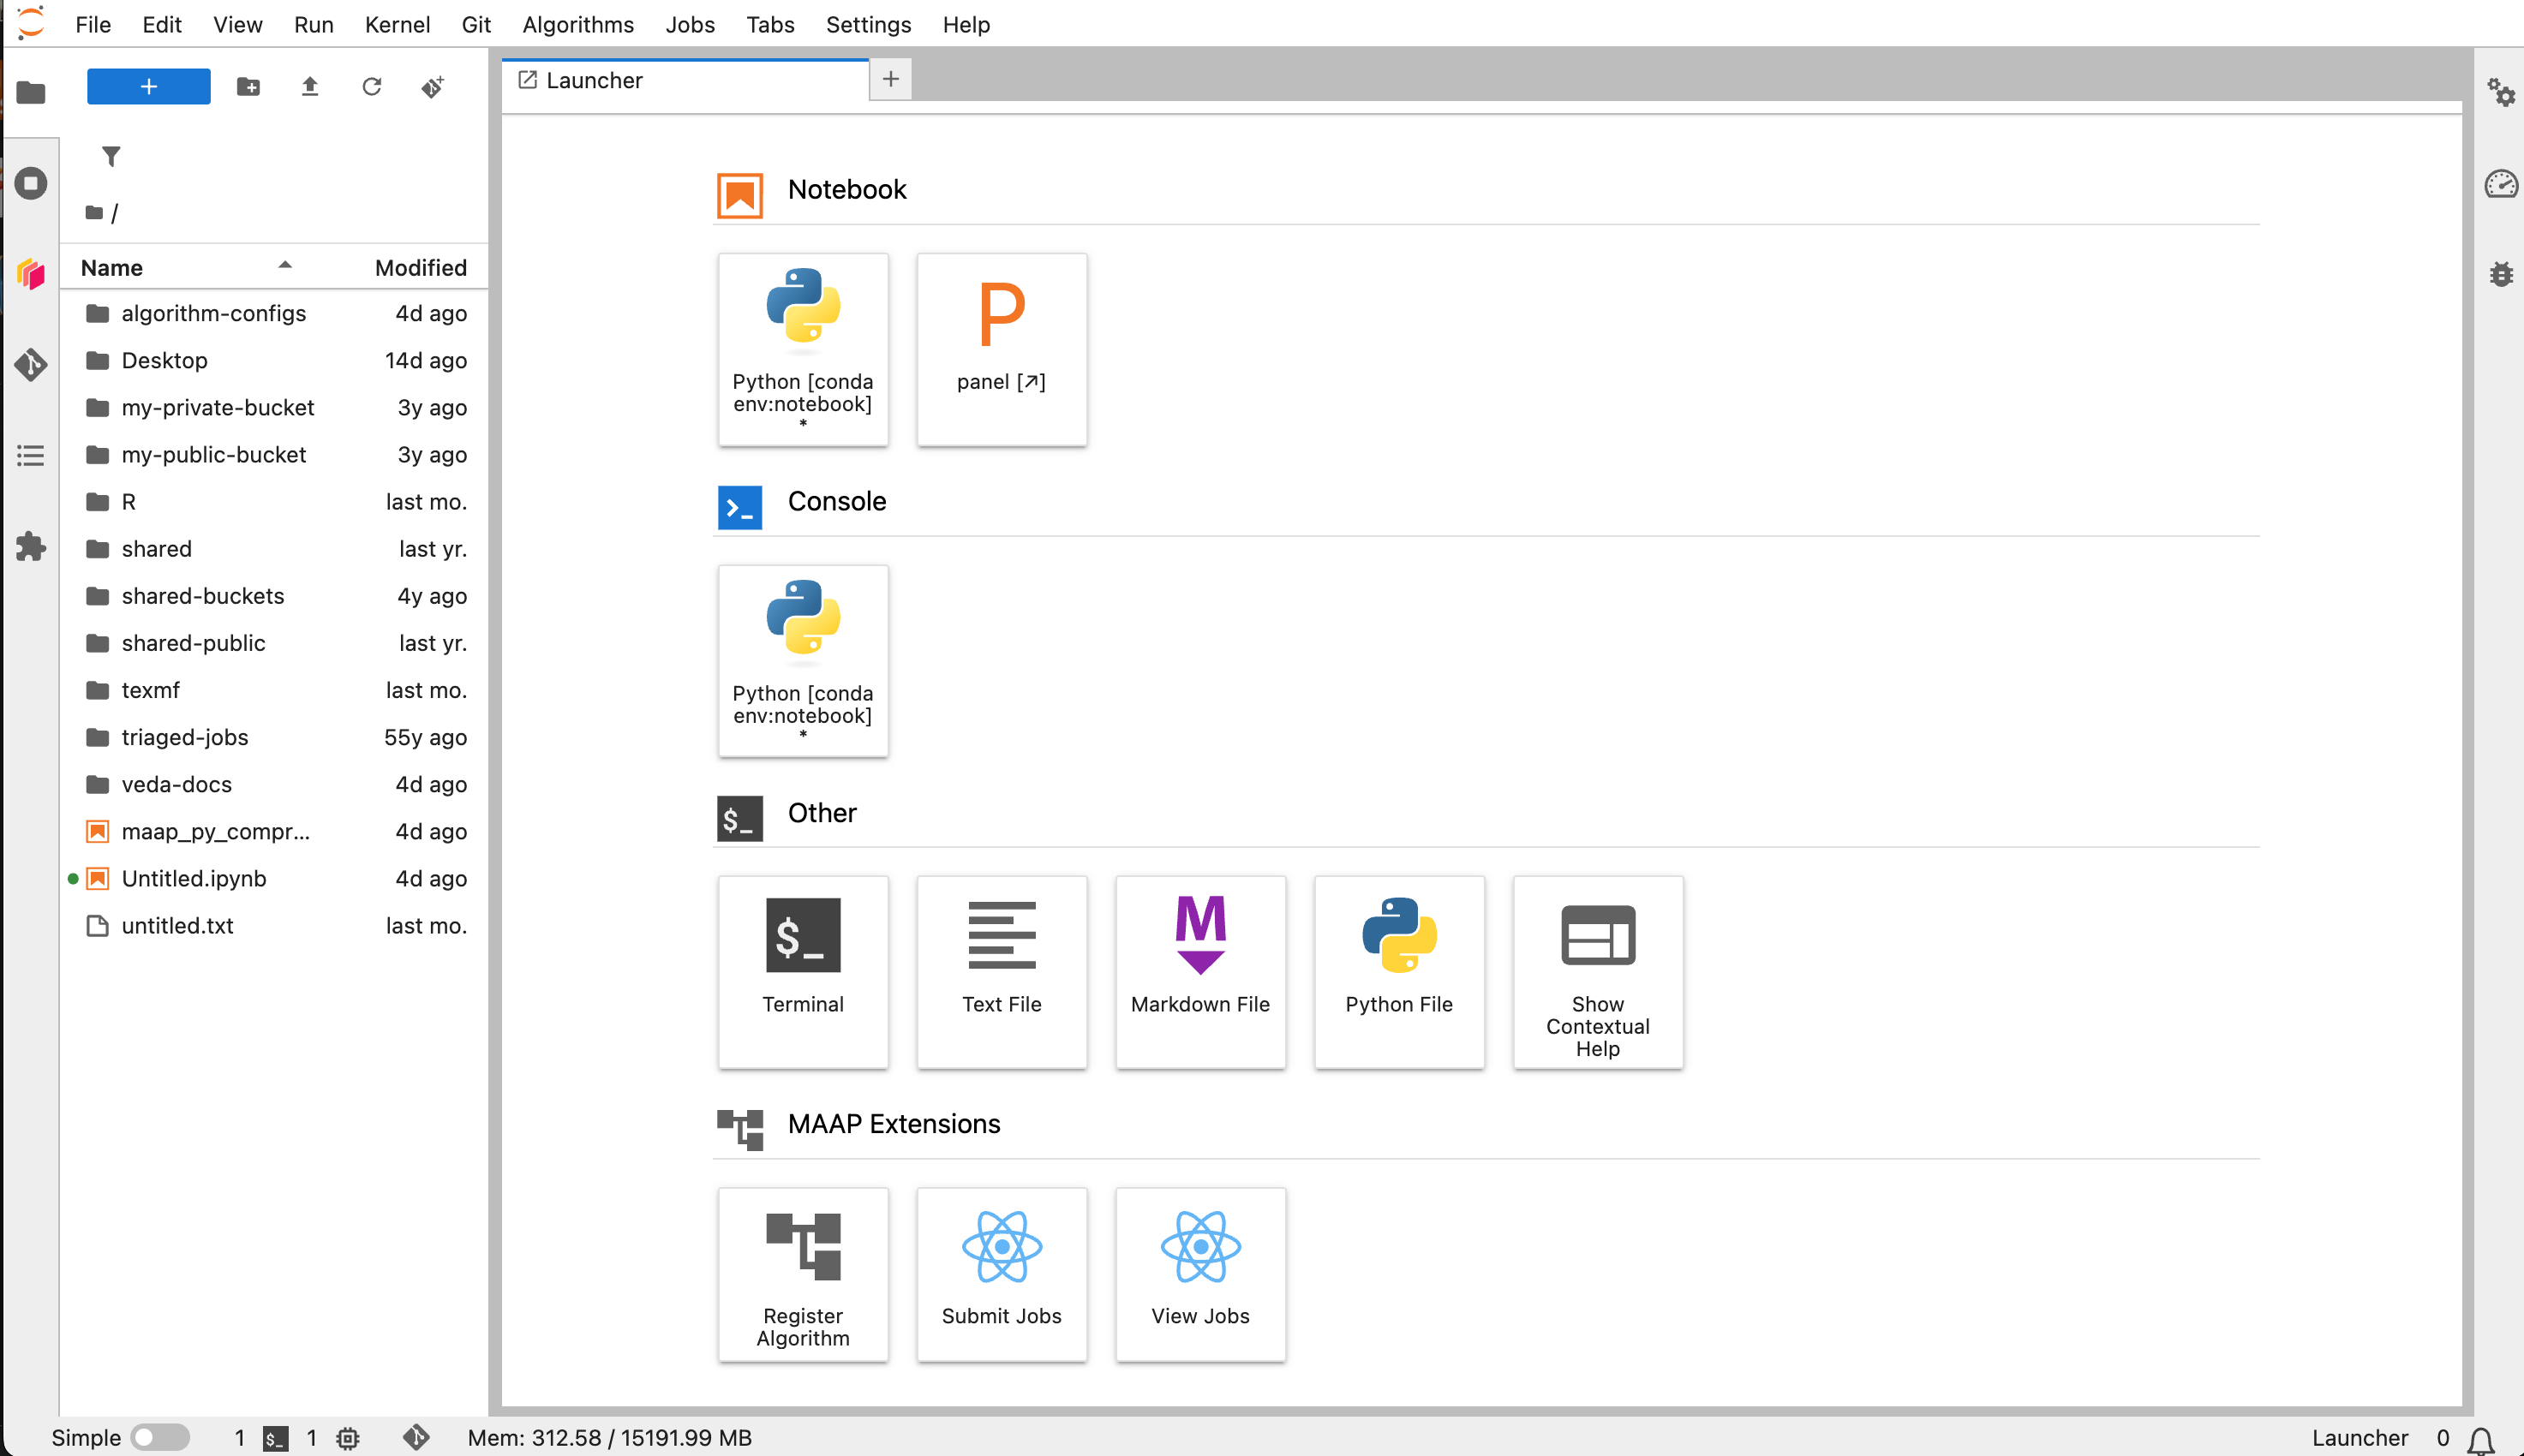Launch Python conda notebook under Notebook
Image resolution: width=2524 pixels, height=1456 pixels.
tap(803, 349)
